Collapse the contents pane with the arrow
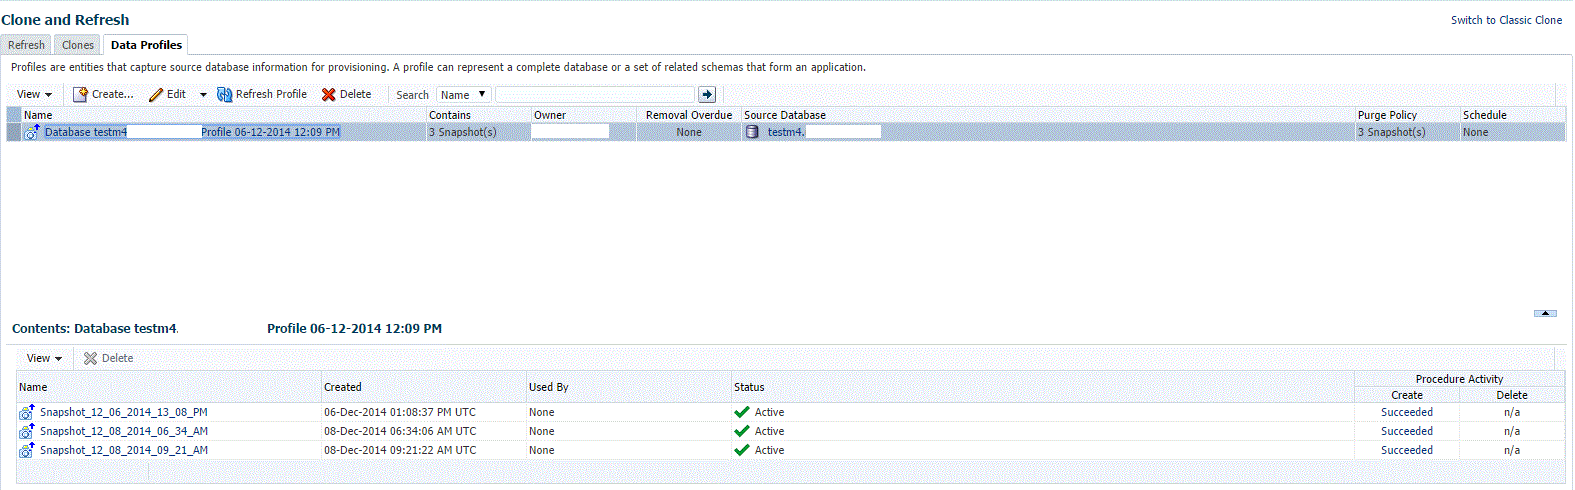This screenshot has width=1575, height=490. [x=1545, y=313]
